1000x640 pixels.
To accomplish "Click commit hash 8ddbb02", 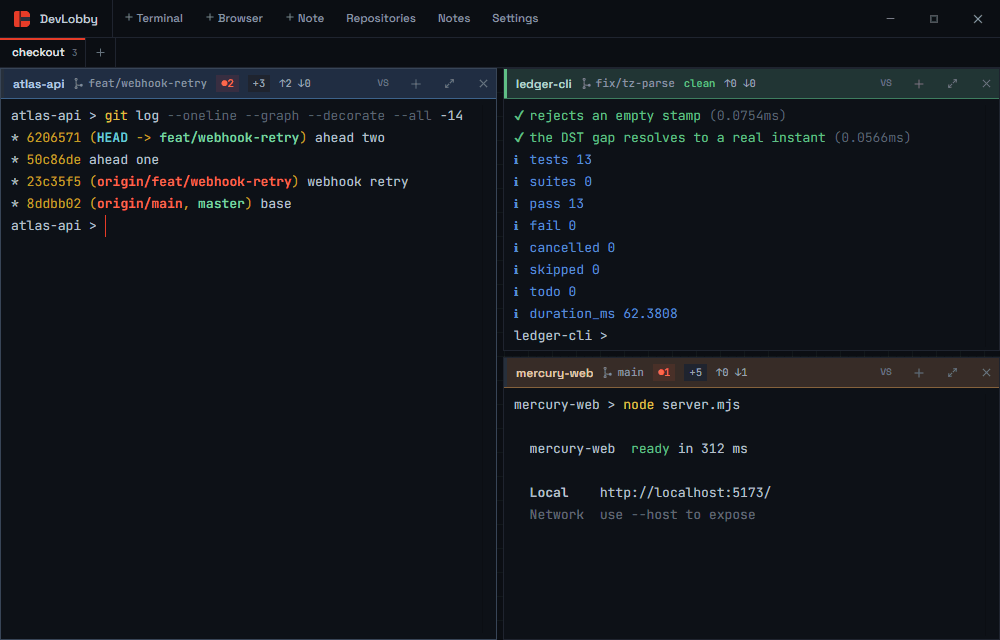I will coord(54,204).
